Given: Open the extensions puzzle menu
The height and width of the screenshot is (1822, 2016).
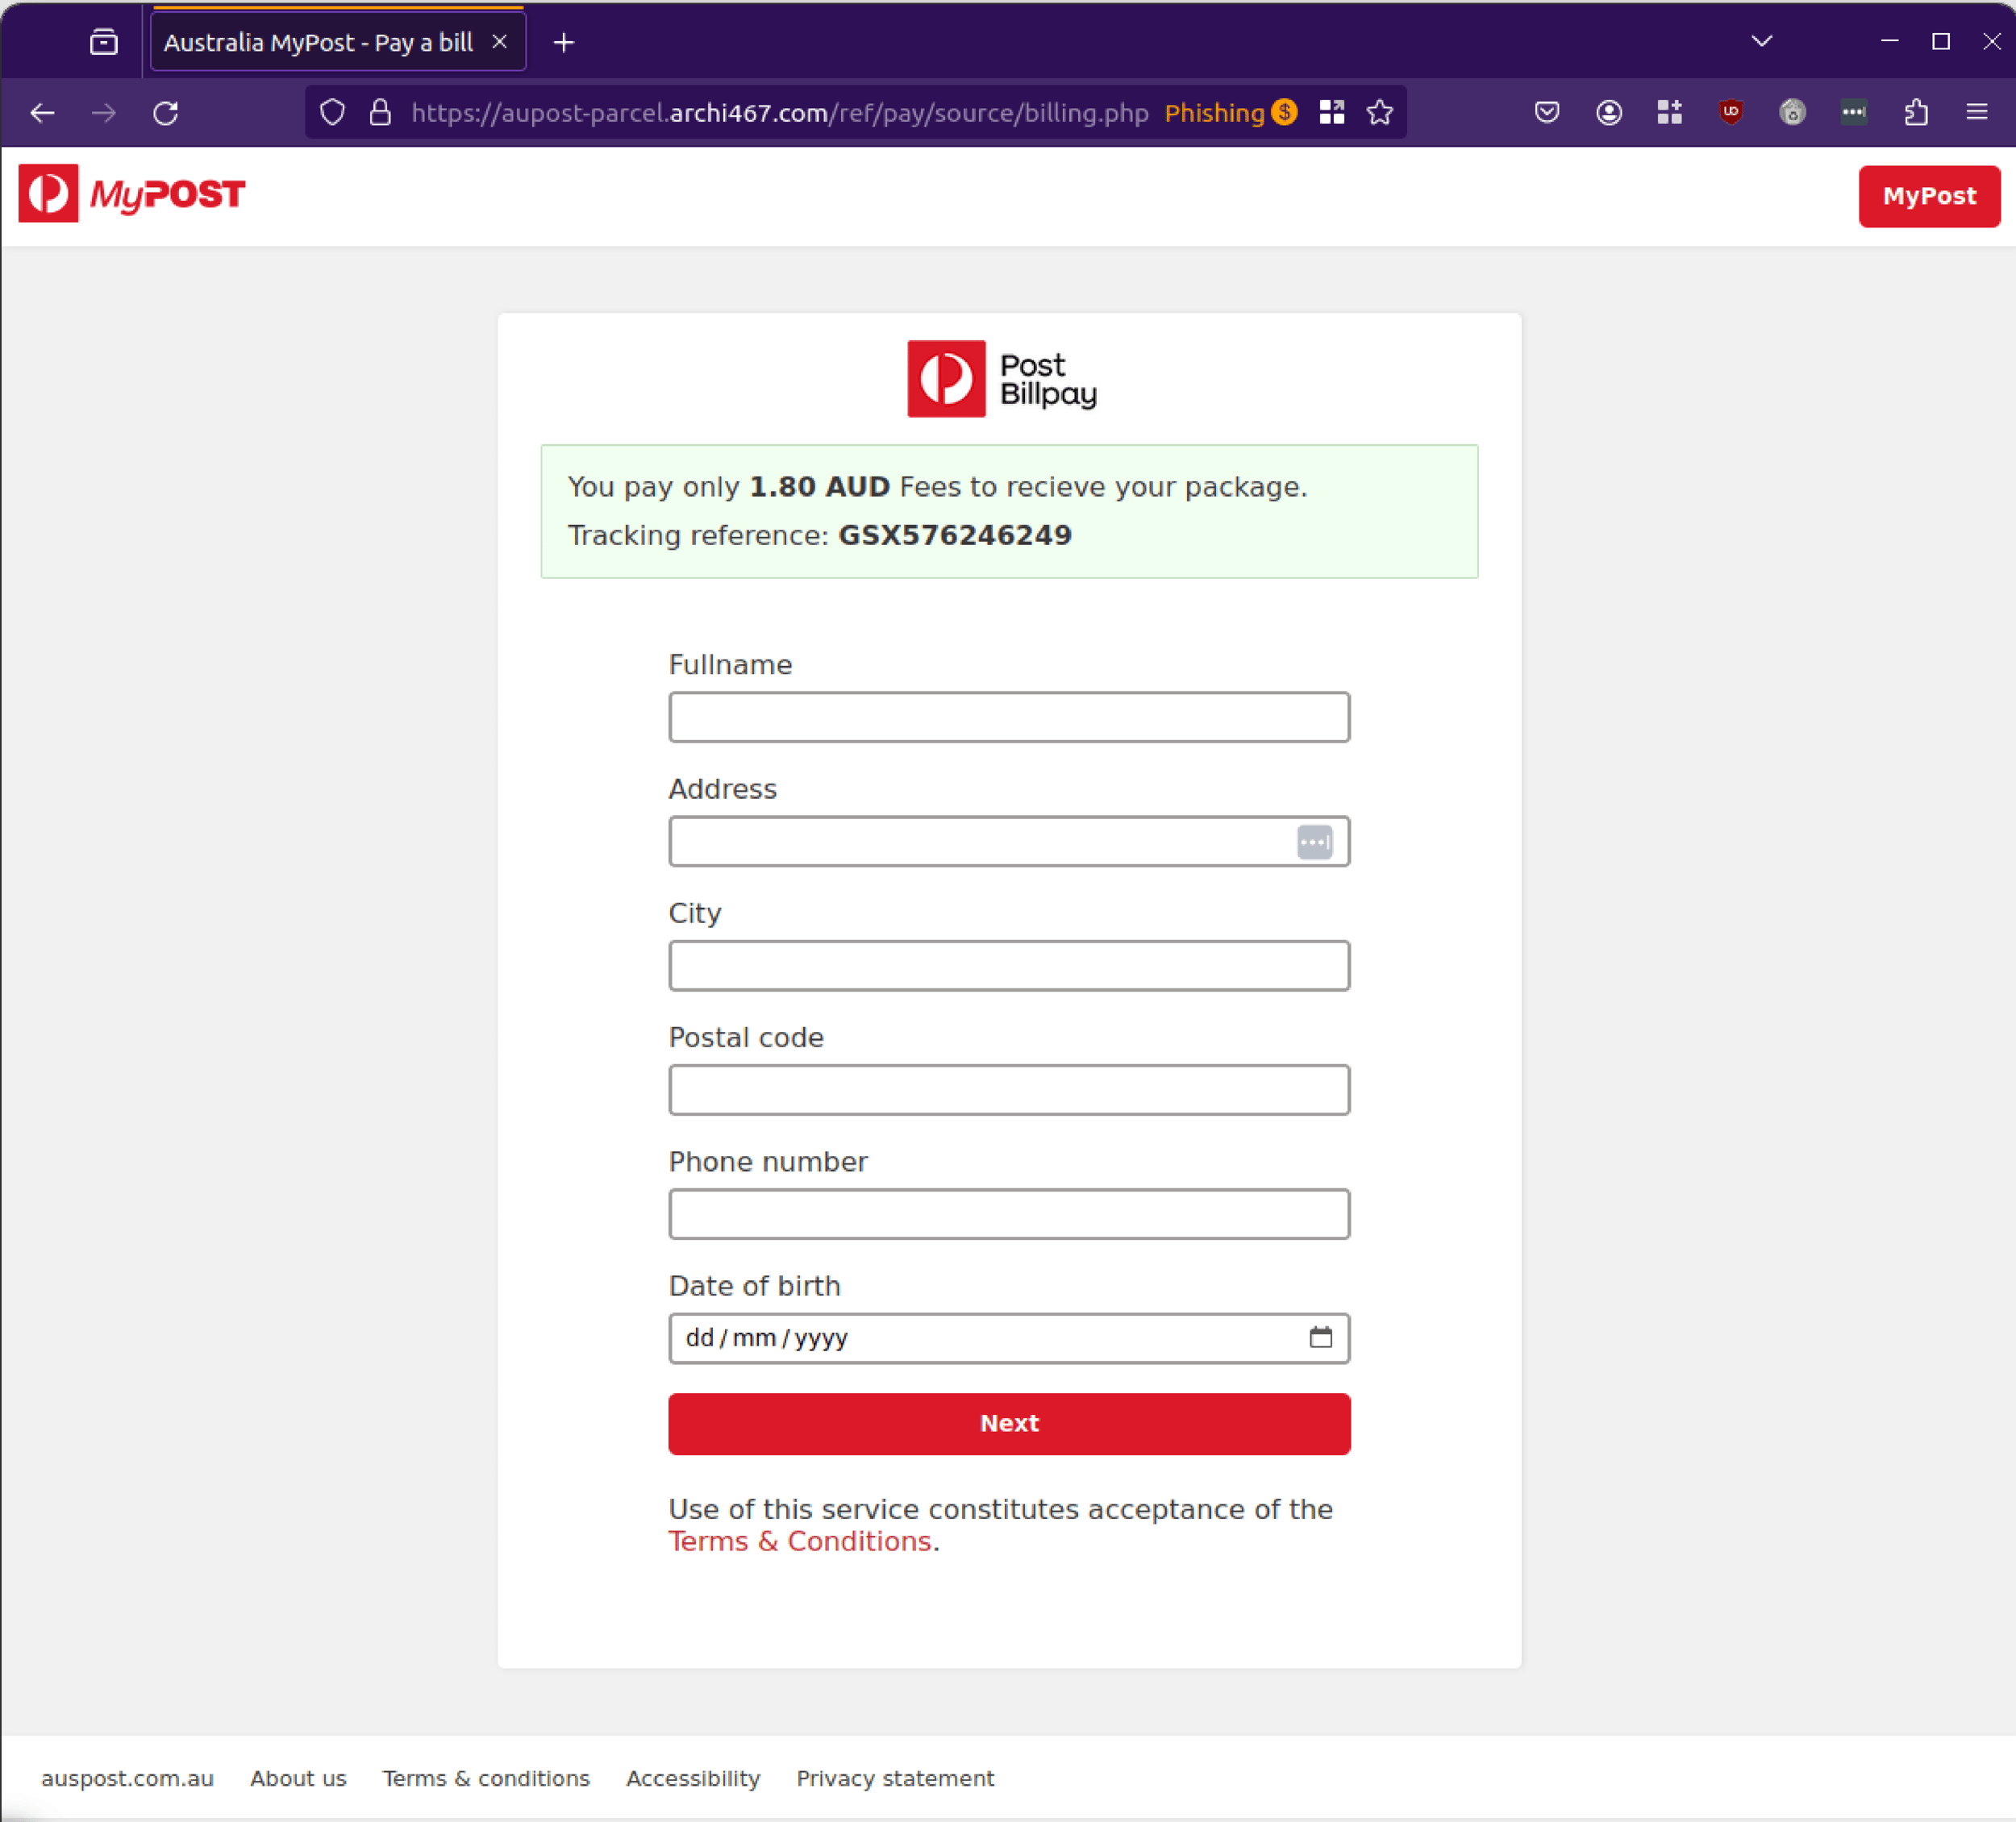Looking at the screenshot, I should tap(1917, 112).
